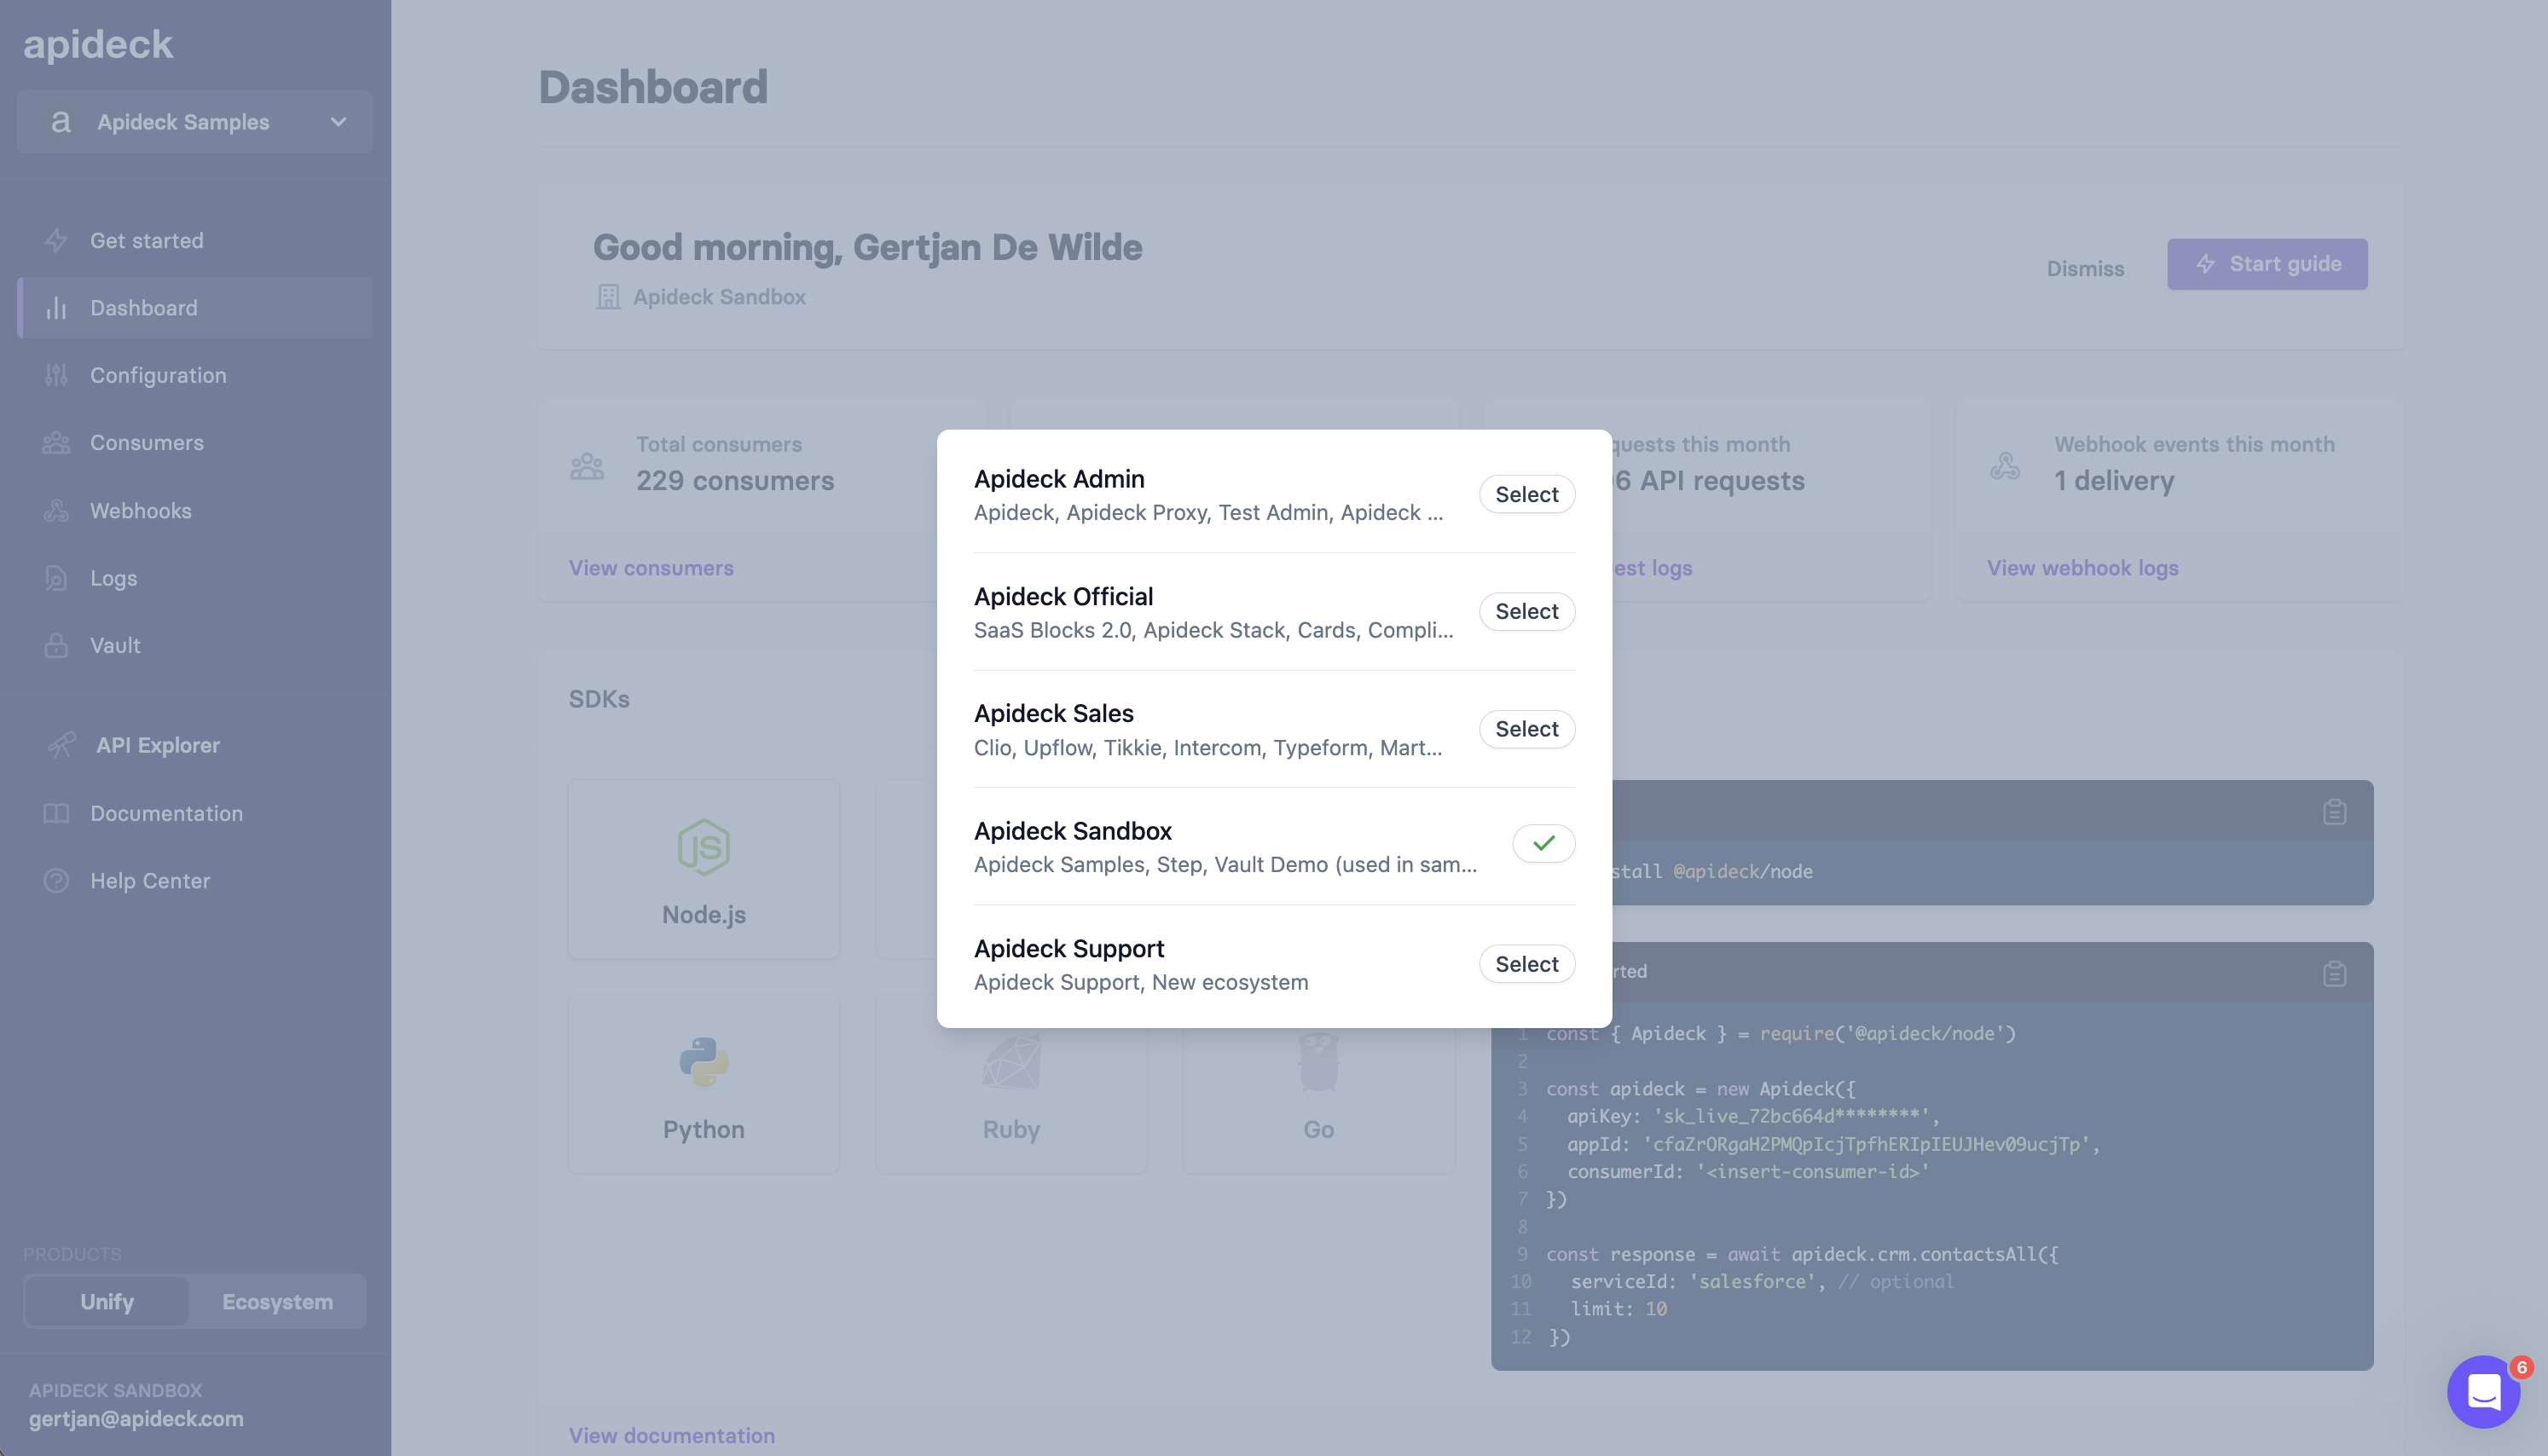The height and width of the screenshot is (1456, 2548).
Task: Click the Apideck Support row title
Action: point(1069,948)
